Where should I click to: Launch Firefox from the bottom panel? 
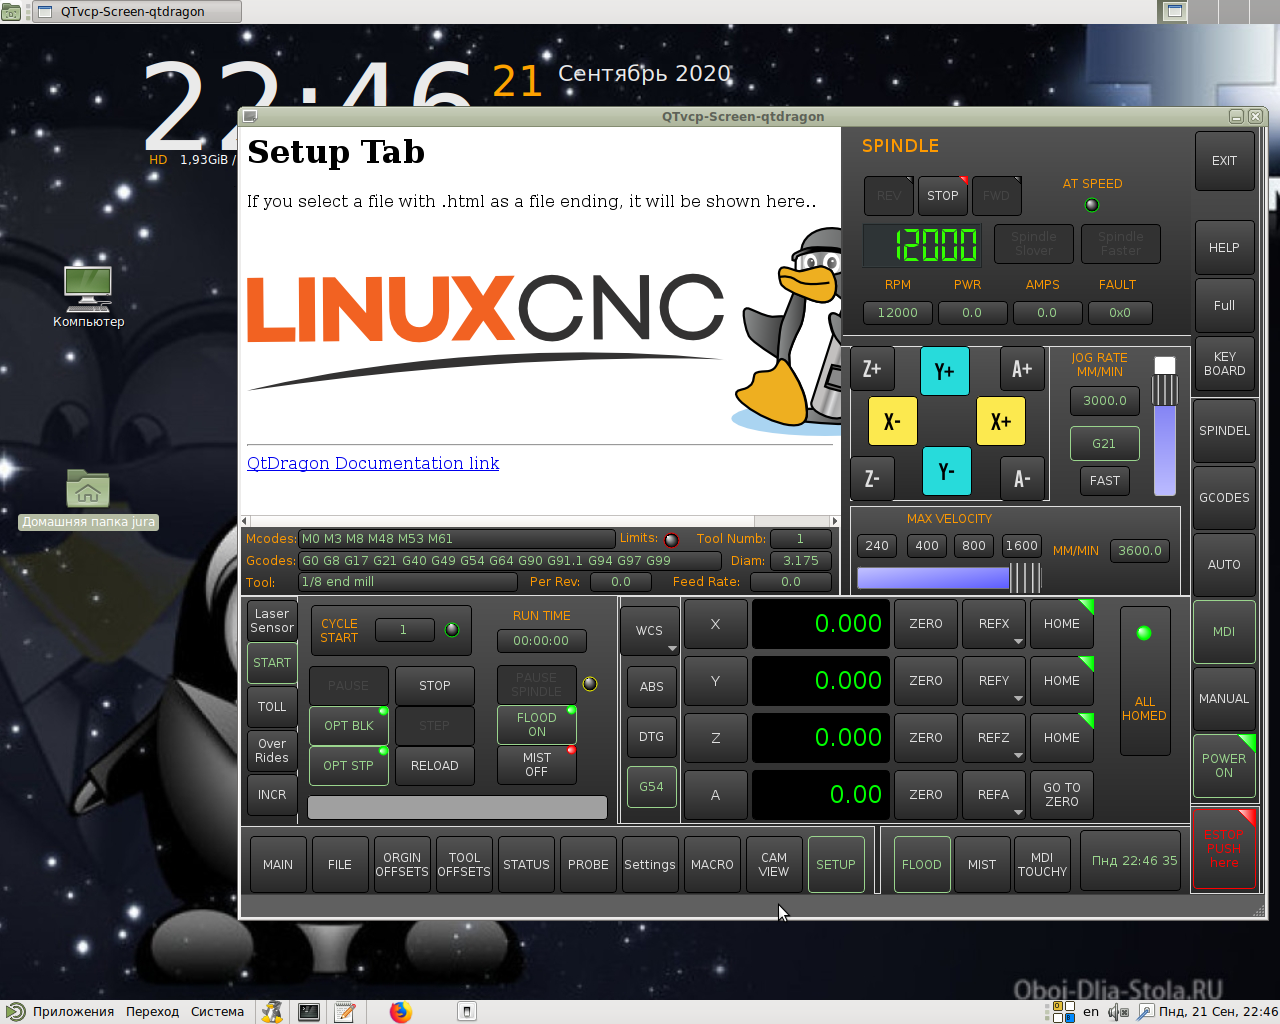tap(401, 1012)
